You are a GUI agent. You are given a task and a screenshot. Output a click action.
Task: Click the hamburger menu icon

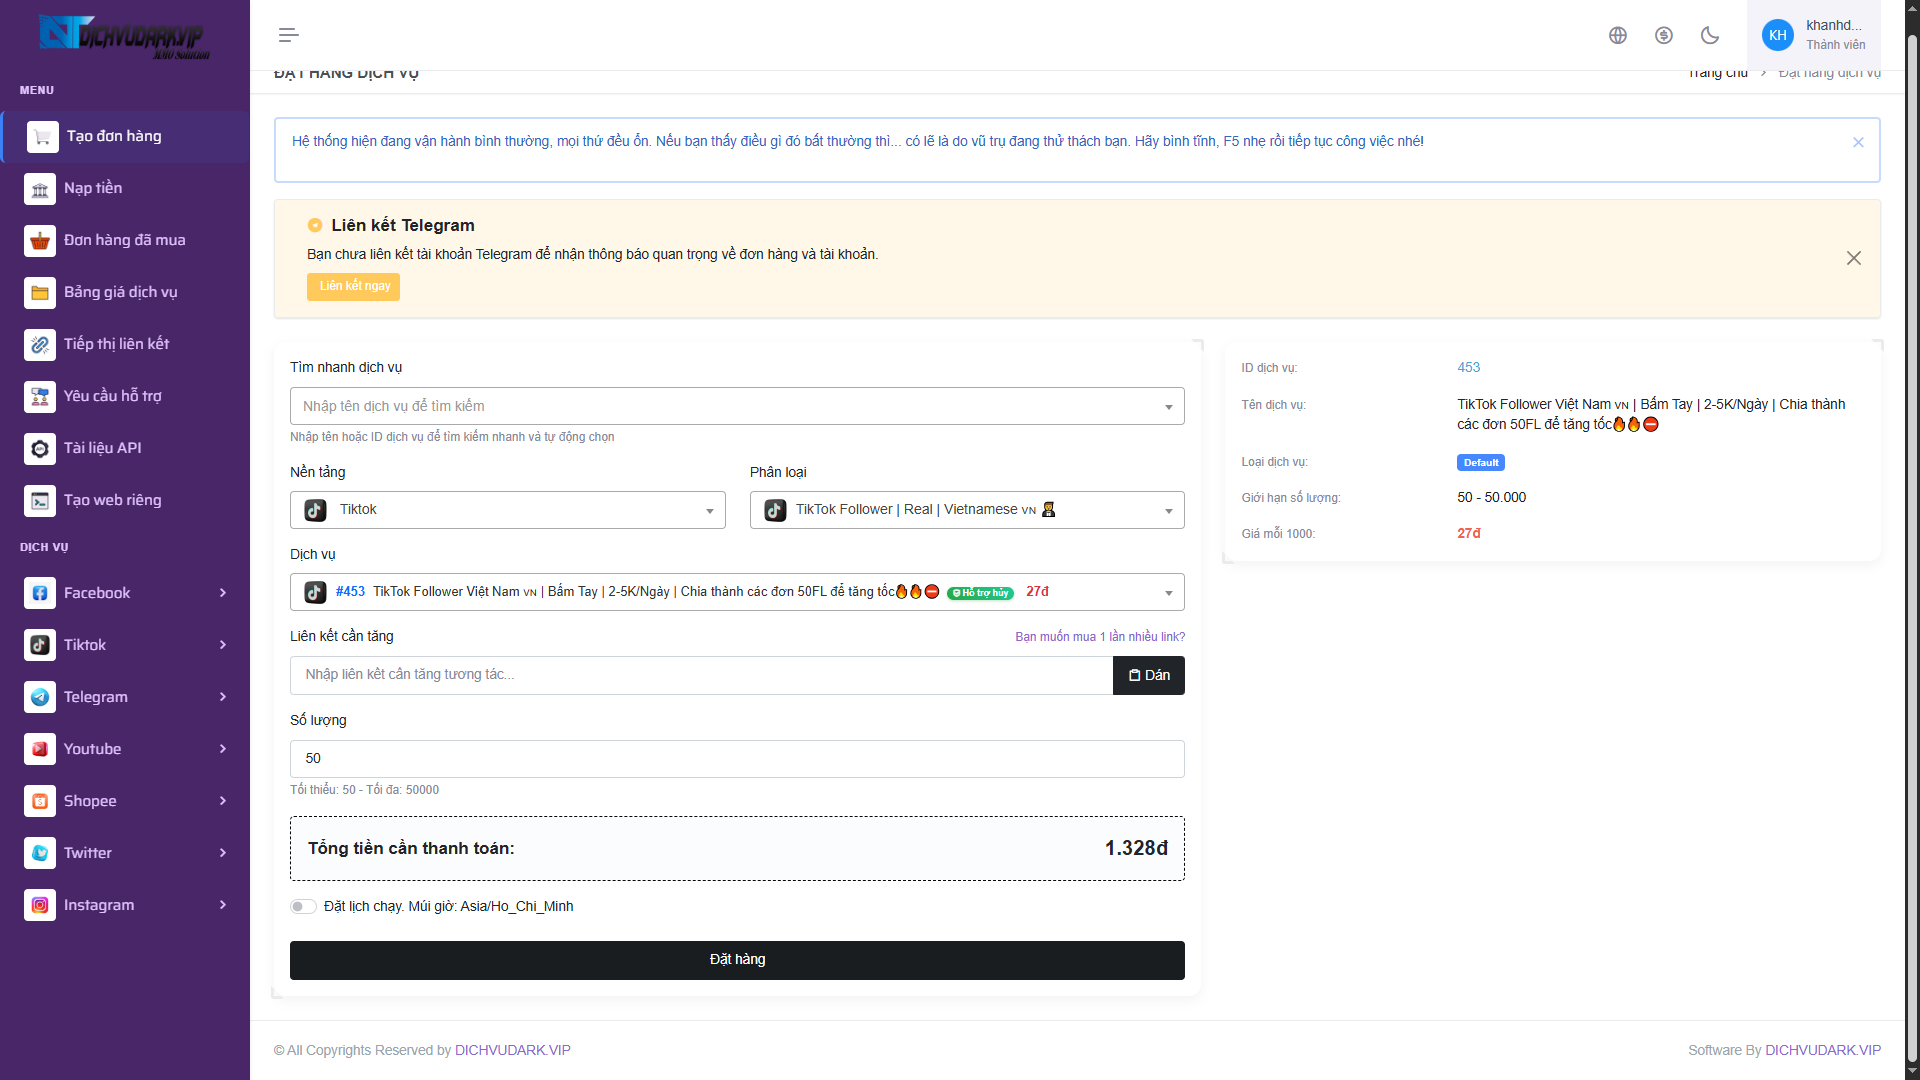point(288,35)
